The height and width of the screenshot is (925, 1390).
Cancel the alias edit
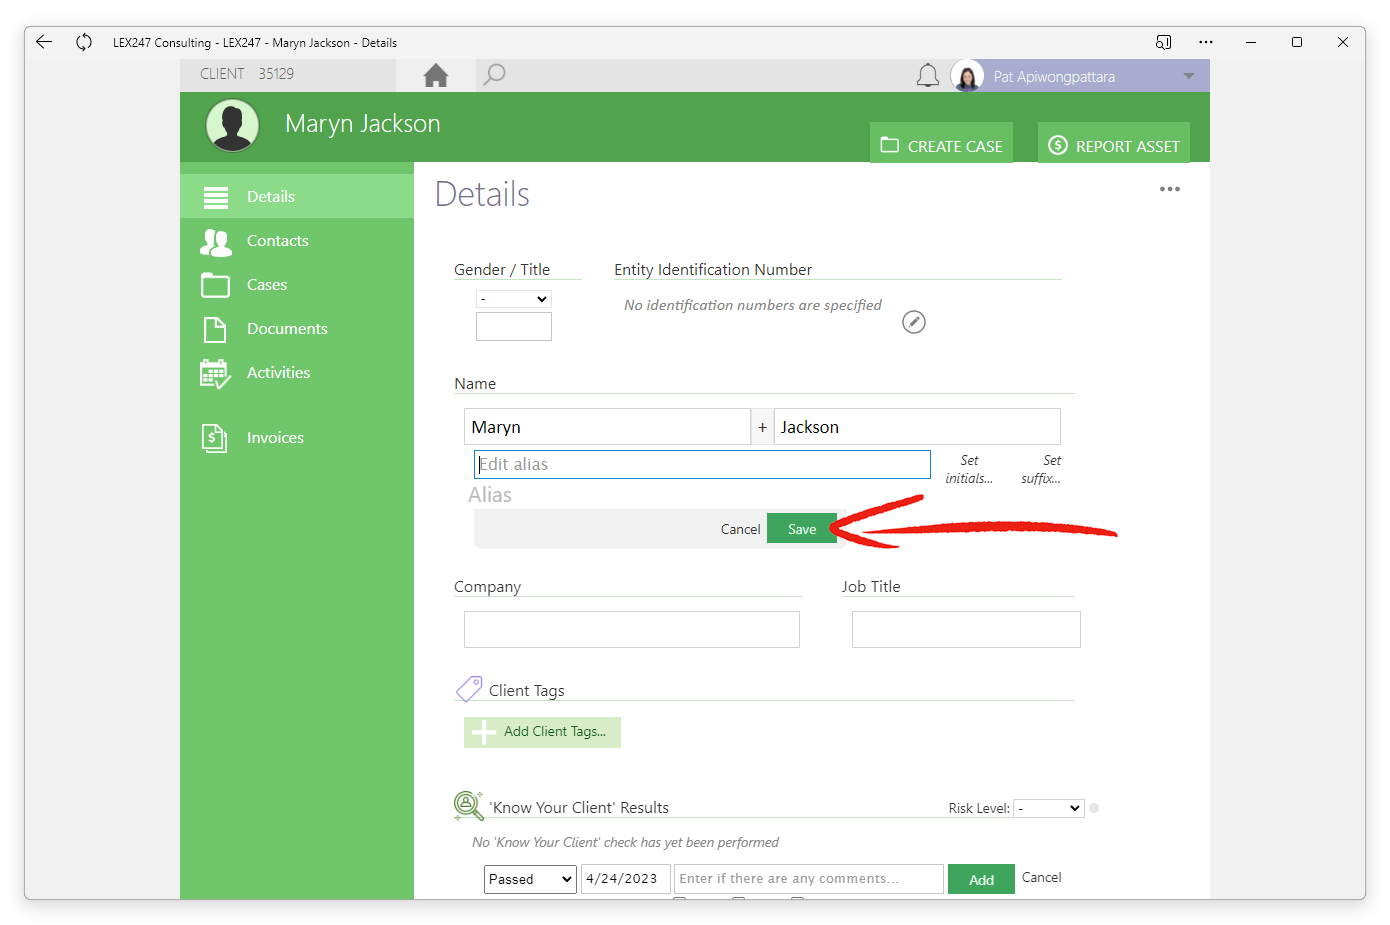[x=740, y=529]
